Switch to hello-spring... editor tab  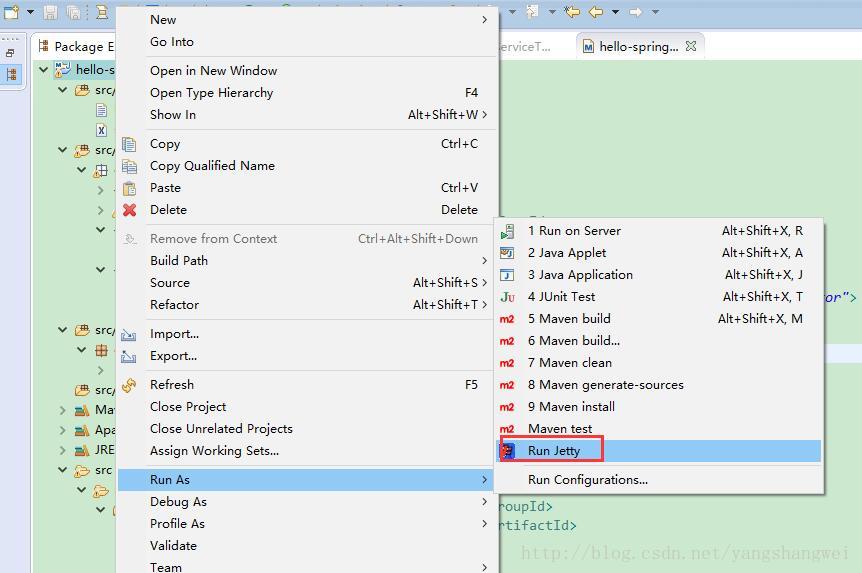638,47
